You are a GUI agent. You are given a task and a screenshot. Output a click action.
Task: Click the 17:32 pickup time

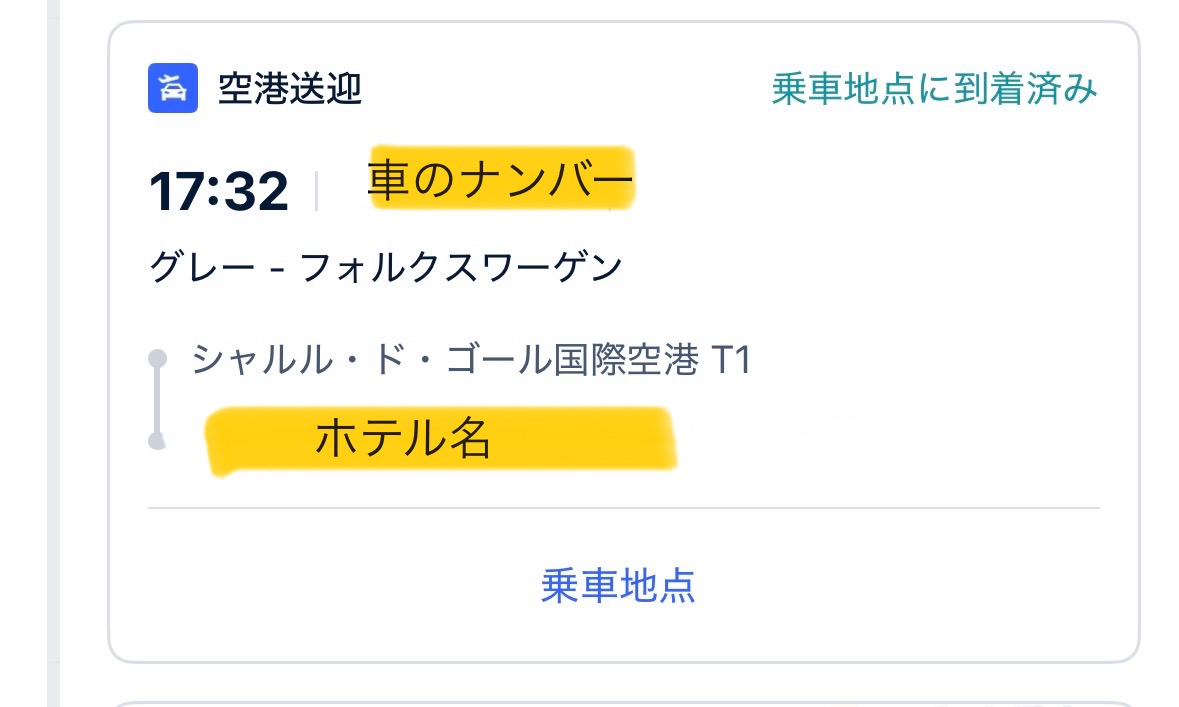[x=219, y=191]
